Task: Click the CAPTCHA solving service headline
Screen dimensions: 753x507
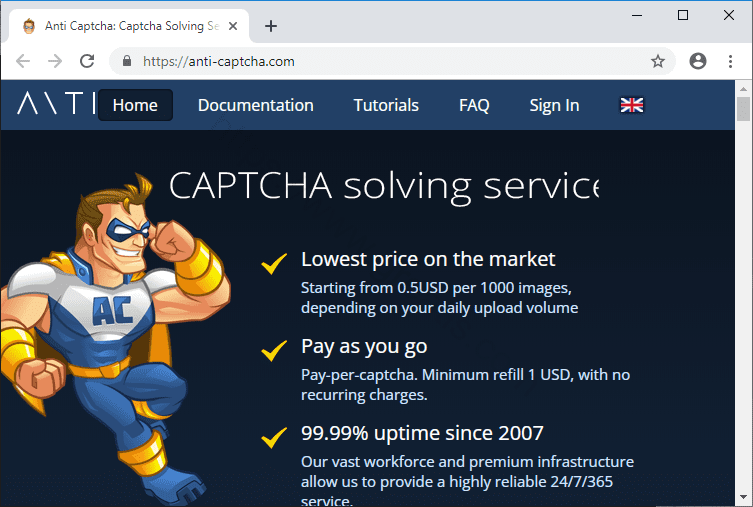Action: [384, 186]
